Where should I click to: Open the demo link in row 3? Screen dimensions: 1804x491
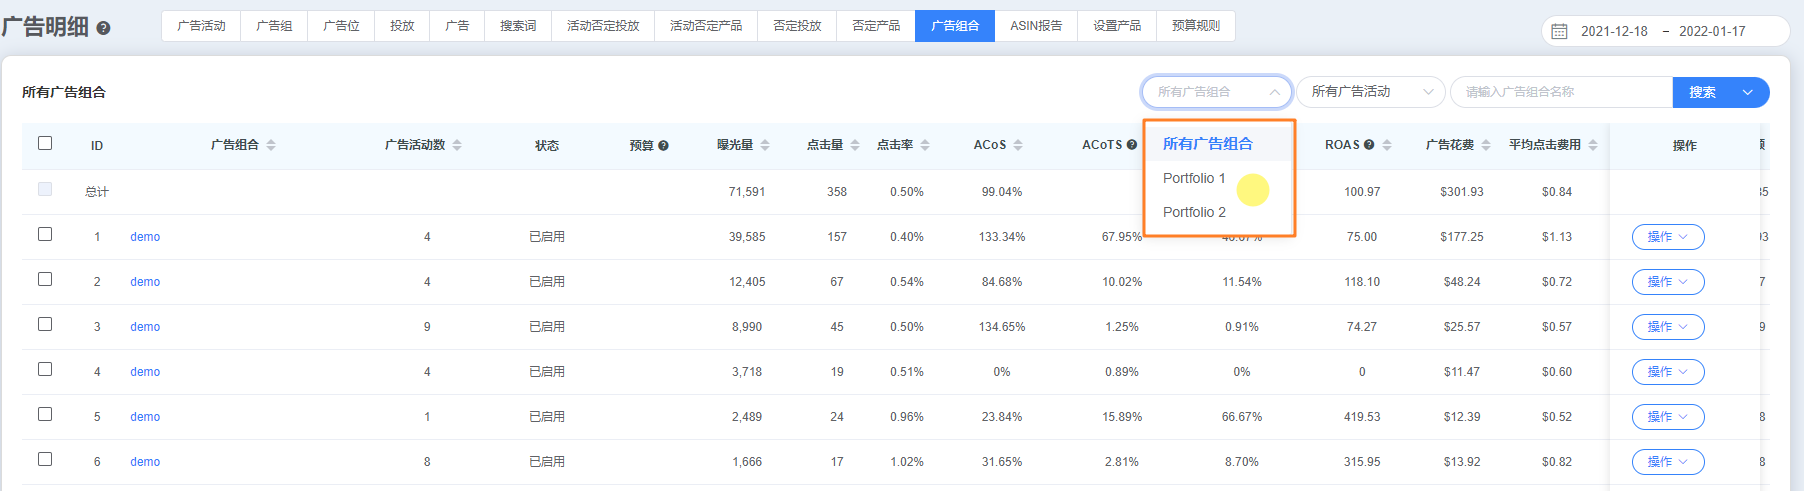click(x=145, y=327)
